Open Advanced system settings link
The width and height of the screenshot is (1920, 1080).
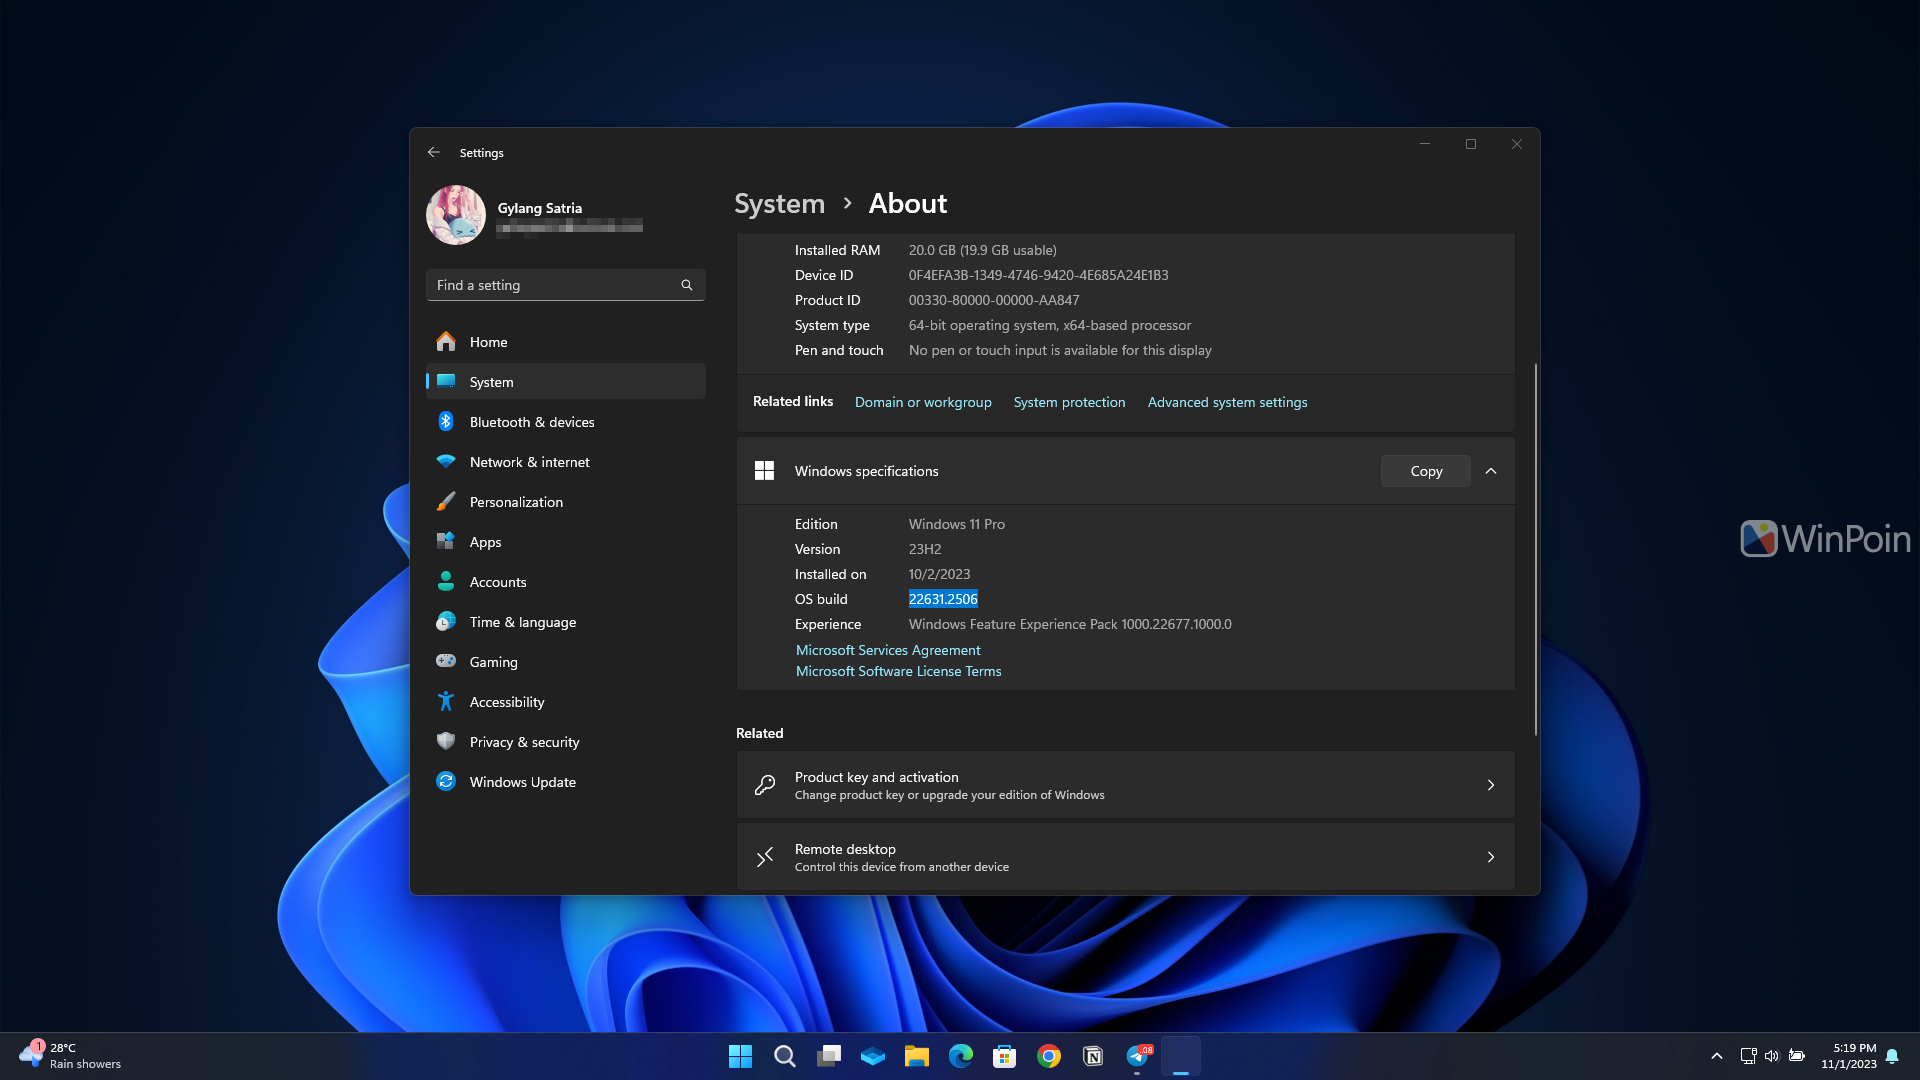pyautogui.click(x=1227, y=402)
